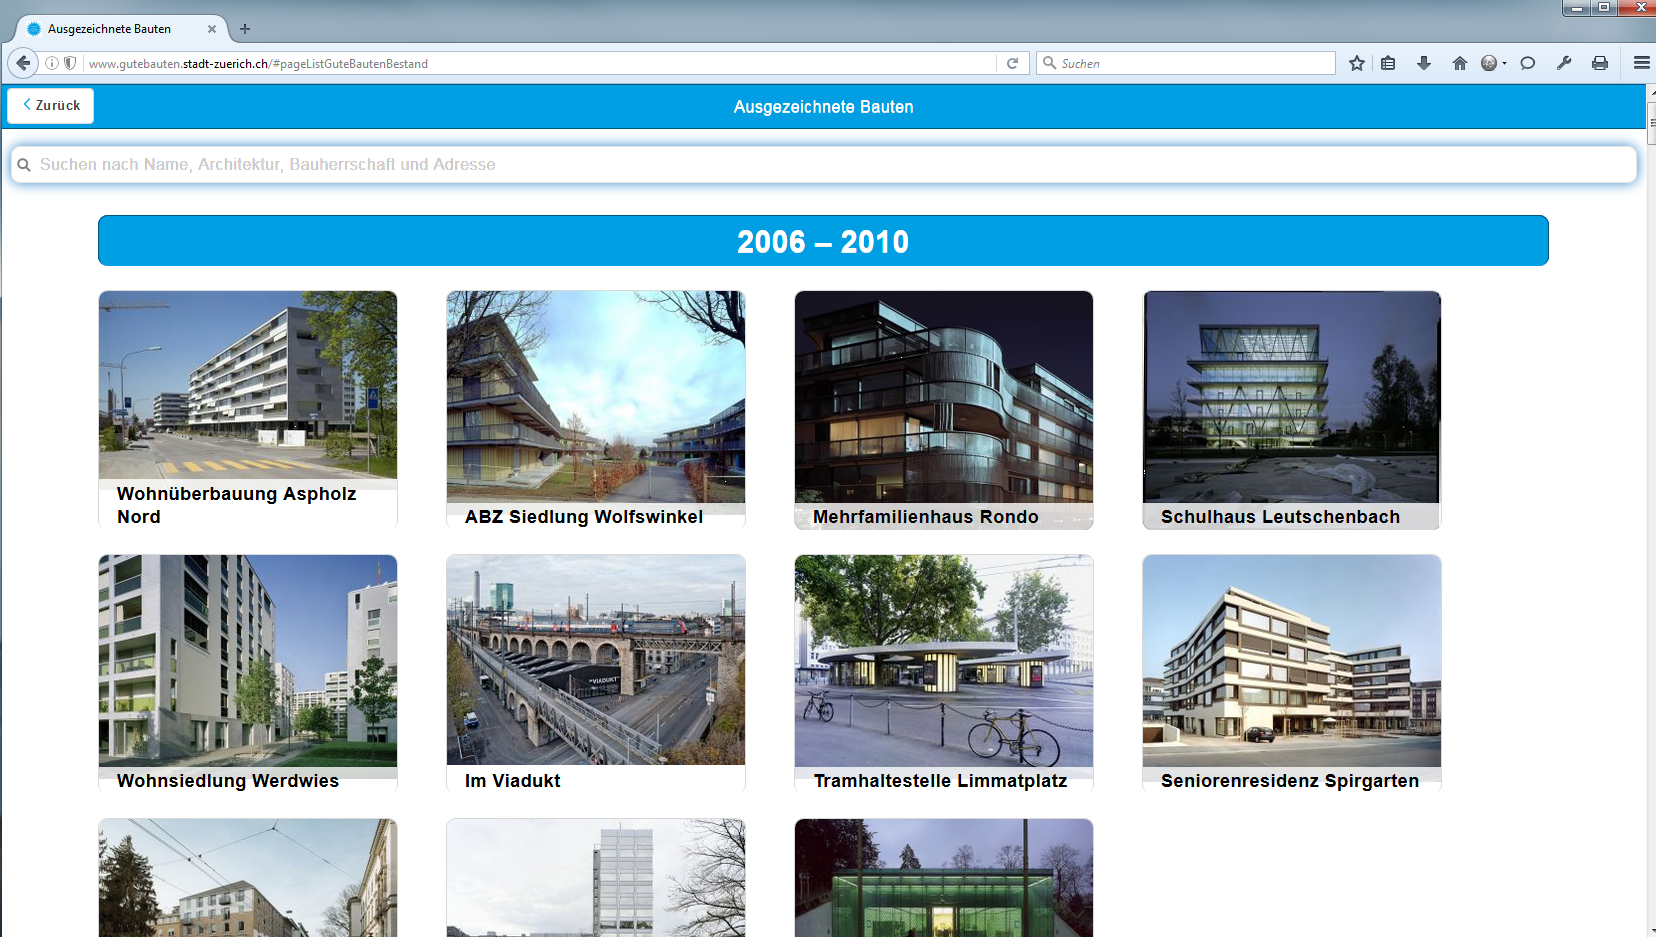The width and height of the screenshot is (1656, 937).
Task: Bookmark this page with the star icon
Action: tap(1357, 63)
